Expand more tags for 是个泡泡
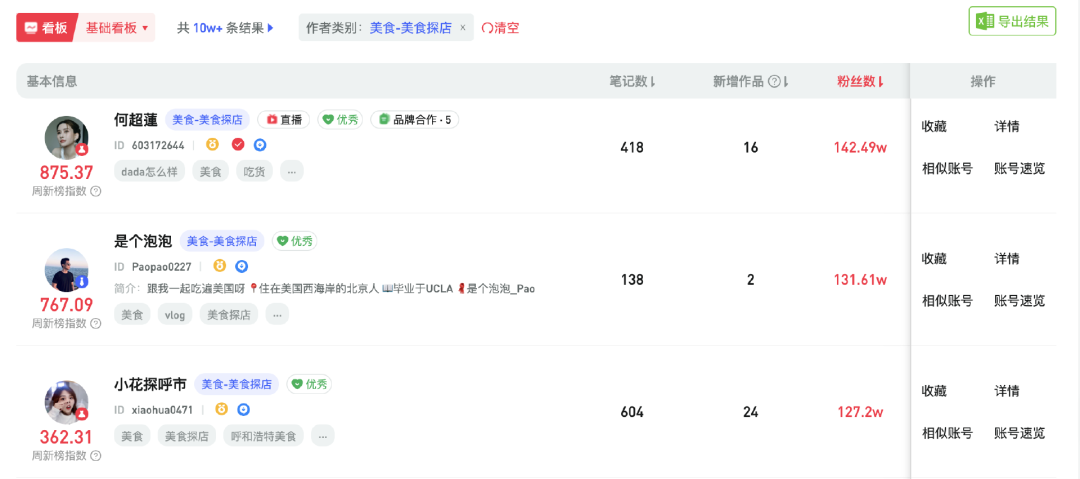This screenshot has height=479, width=1080. coord(277,314)
